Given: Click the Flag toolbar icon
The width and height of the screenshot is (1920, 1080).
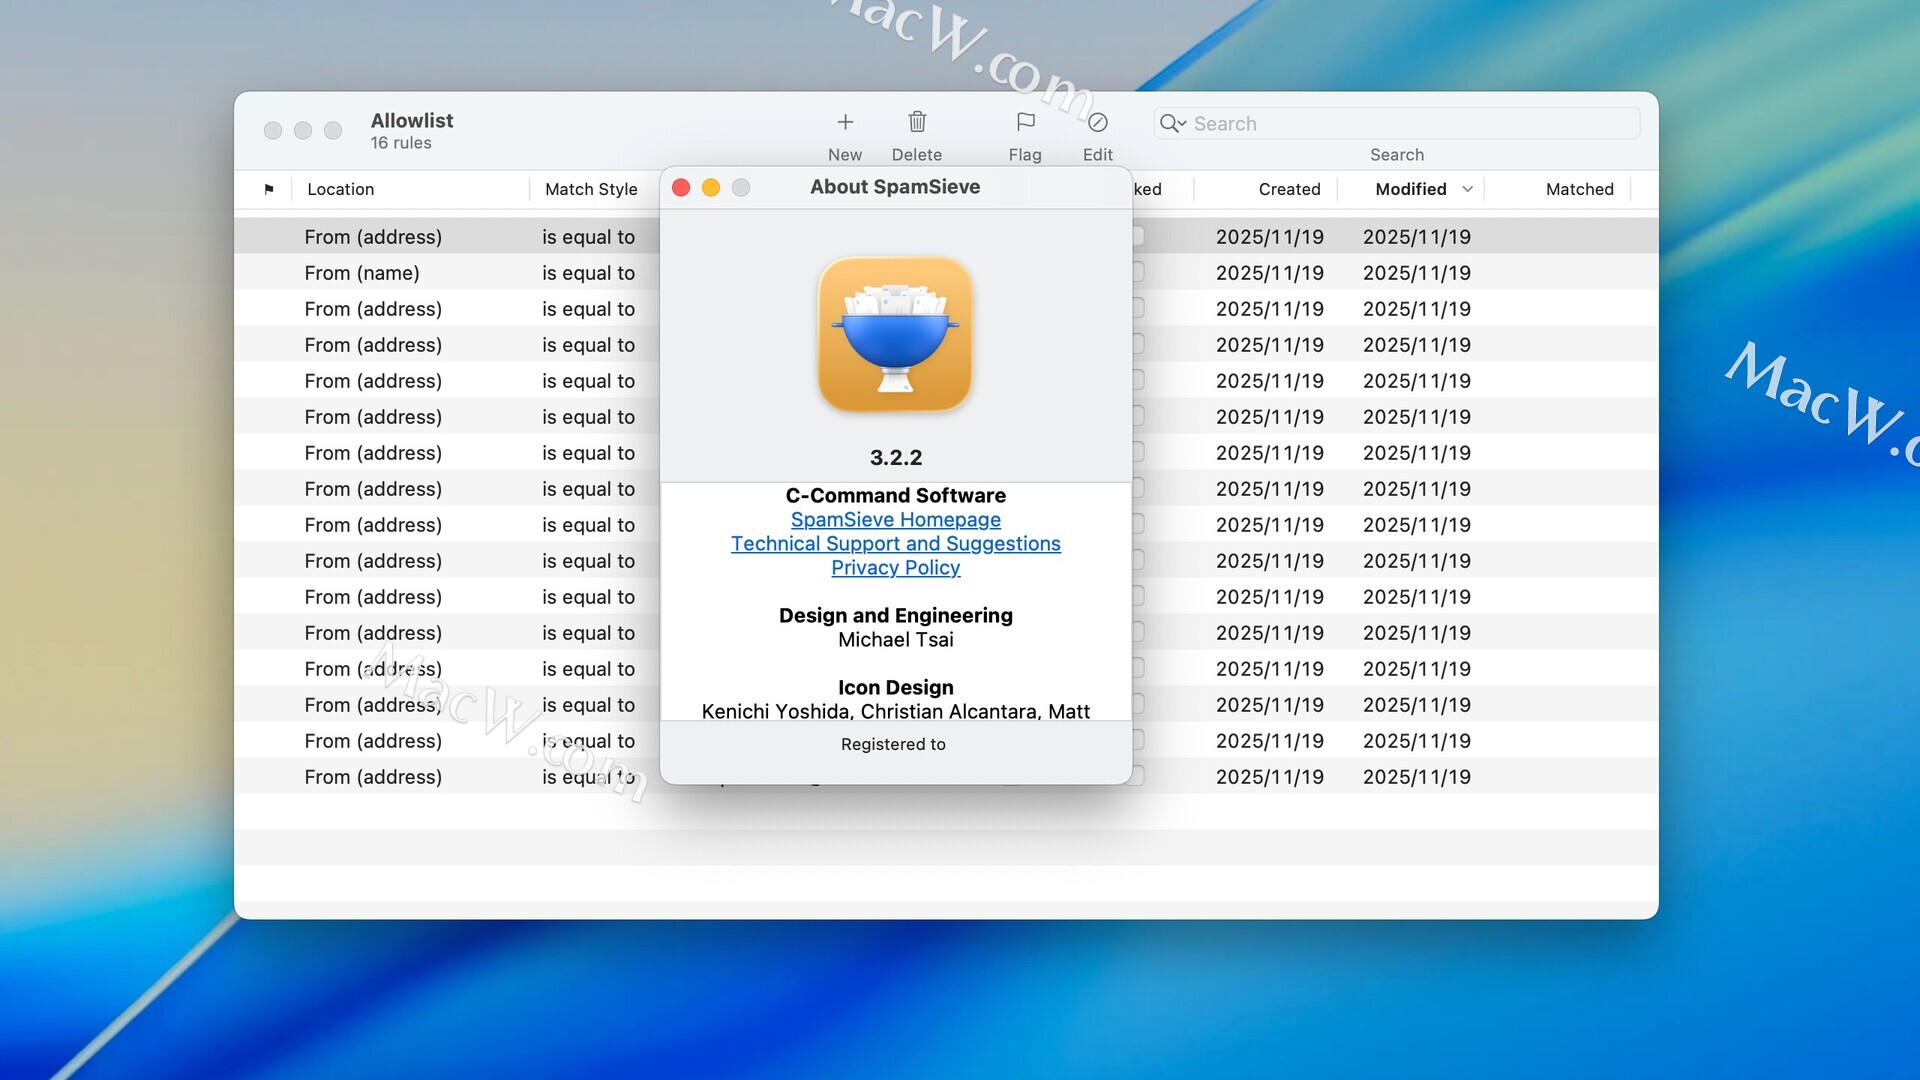Looking at the screenshot, I should [1025, 122].
